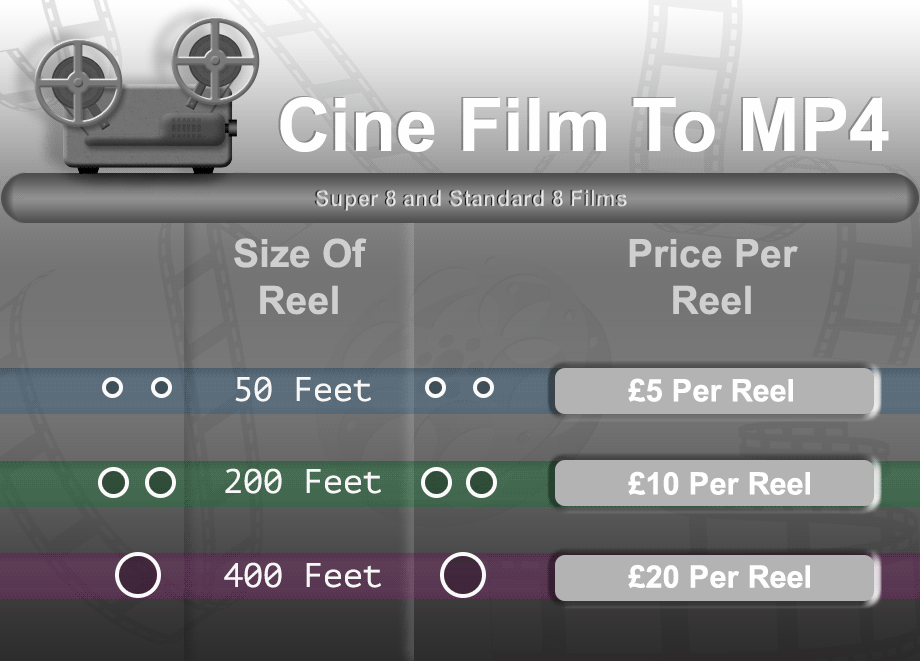
Task: Choose the £20 Per Reel button
Action: [x=716, y=578]
